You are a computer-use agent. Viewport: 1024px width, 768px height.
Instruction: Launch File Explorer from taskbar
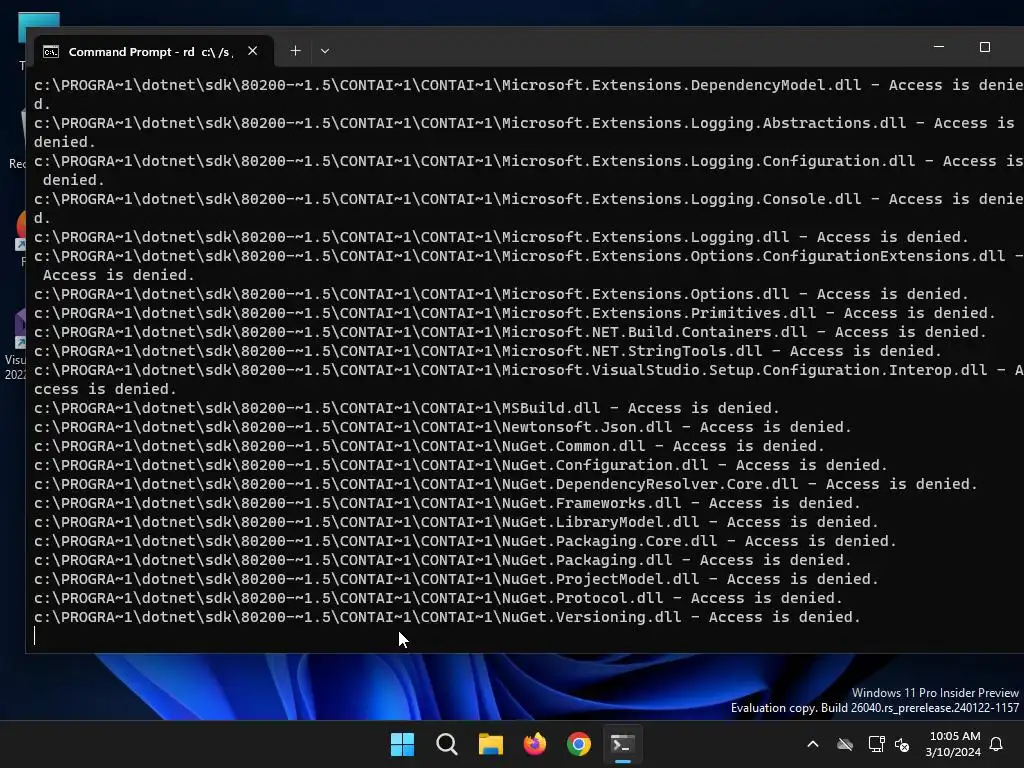coord(490,744)
